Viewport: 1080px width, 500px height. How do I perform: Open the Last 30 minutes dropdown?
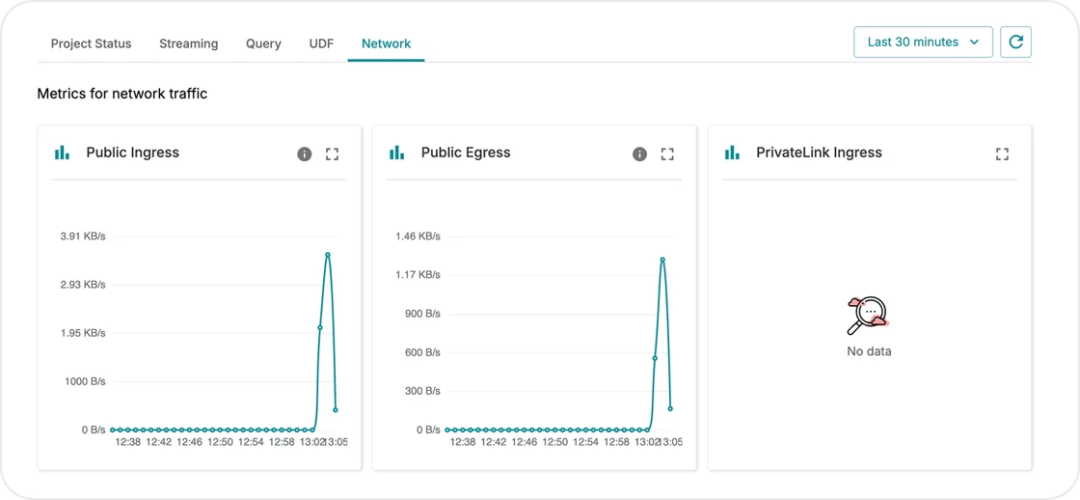point(922,42)
